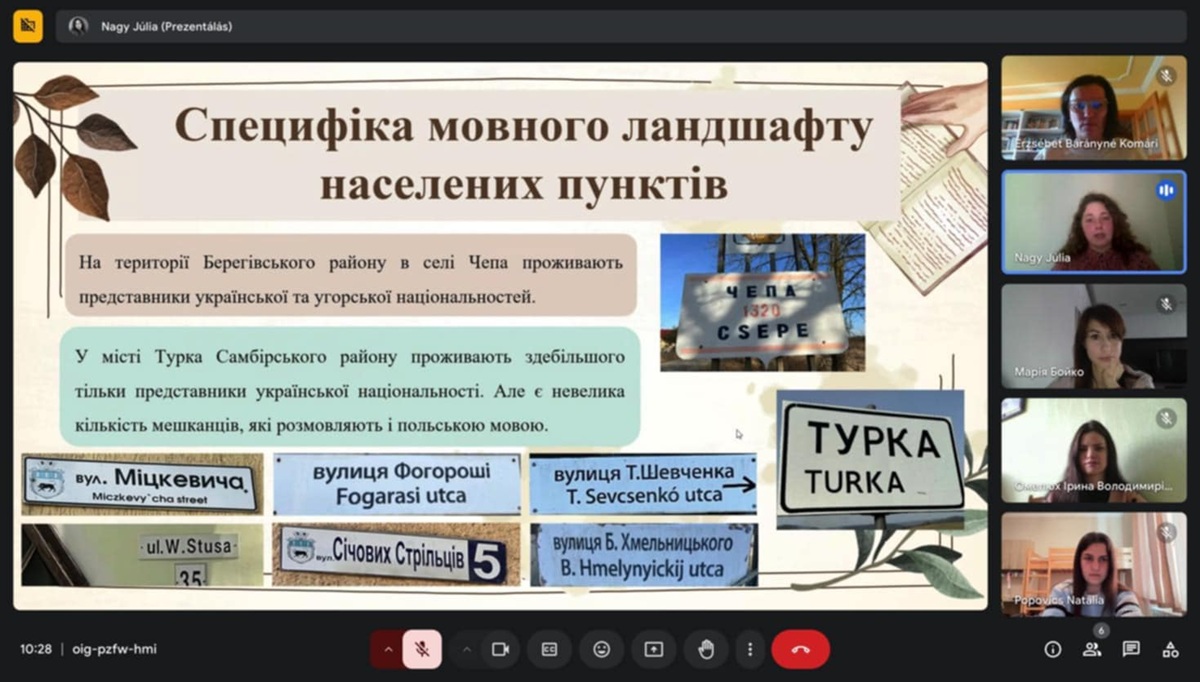The image size is (1200, 682).
Task: Turn on closed captions
Action: 549,649
